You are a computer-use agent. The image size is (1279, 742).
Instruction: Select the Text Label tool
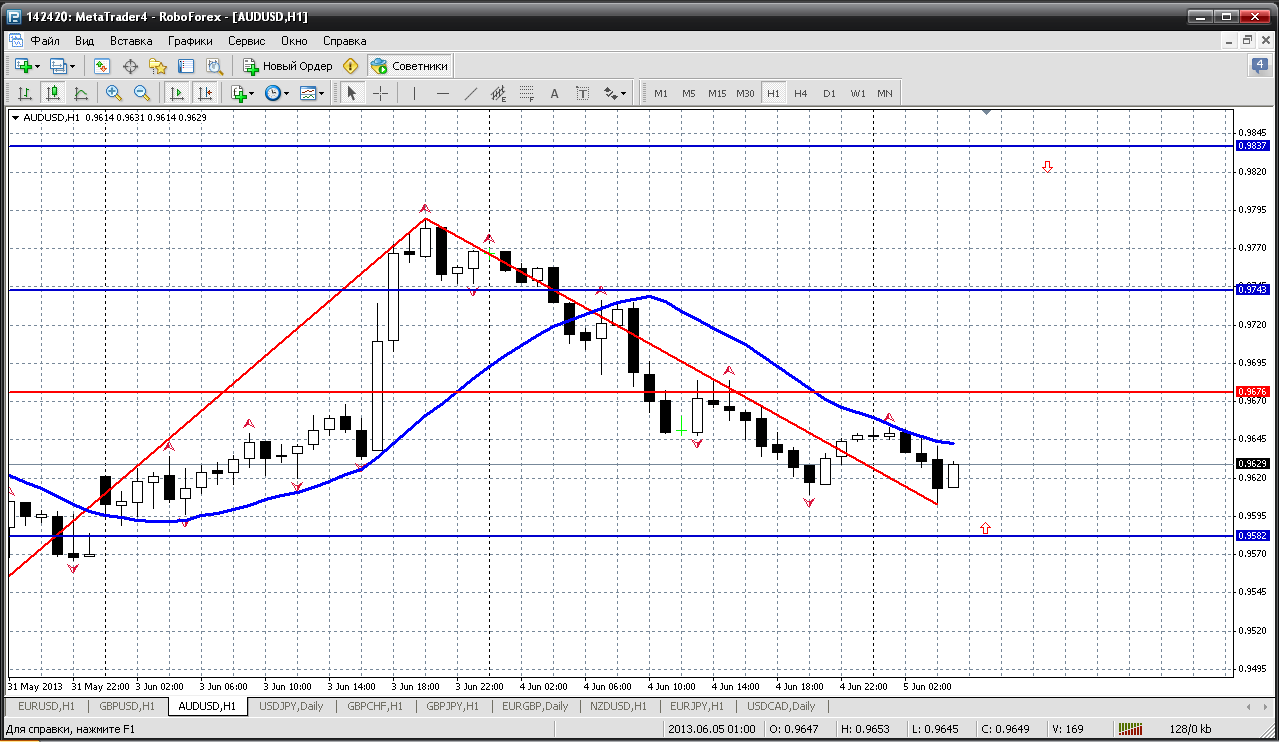click(583, 93)
